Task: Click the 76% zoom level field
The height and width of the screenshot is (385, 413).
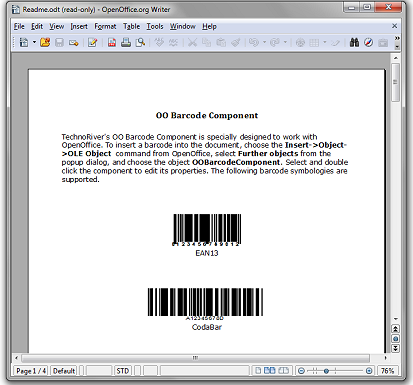Action: click(x=387, y=371)
